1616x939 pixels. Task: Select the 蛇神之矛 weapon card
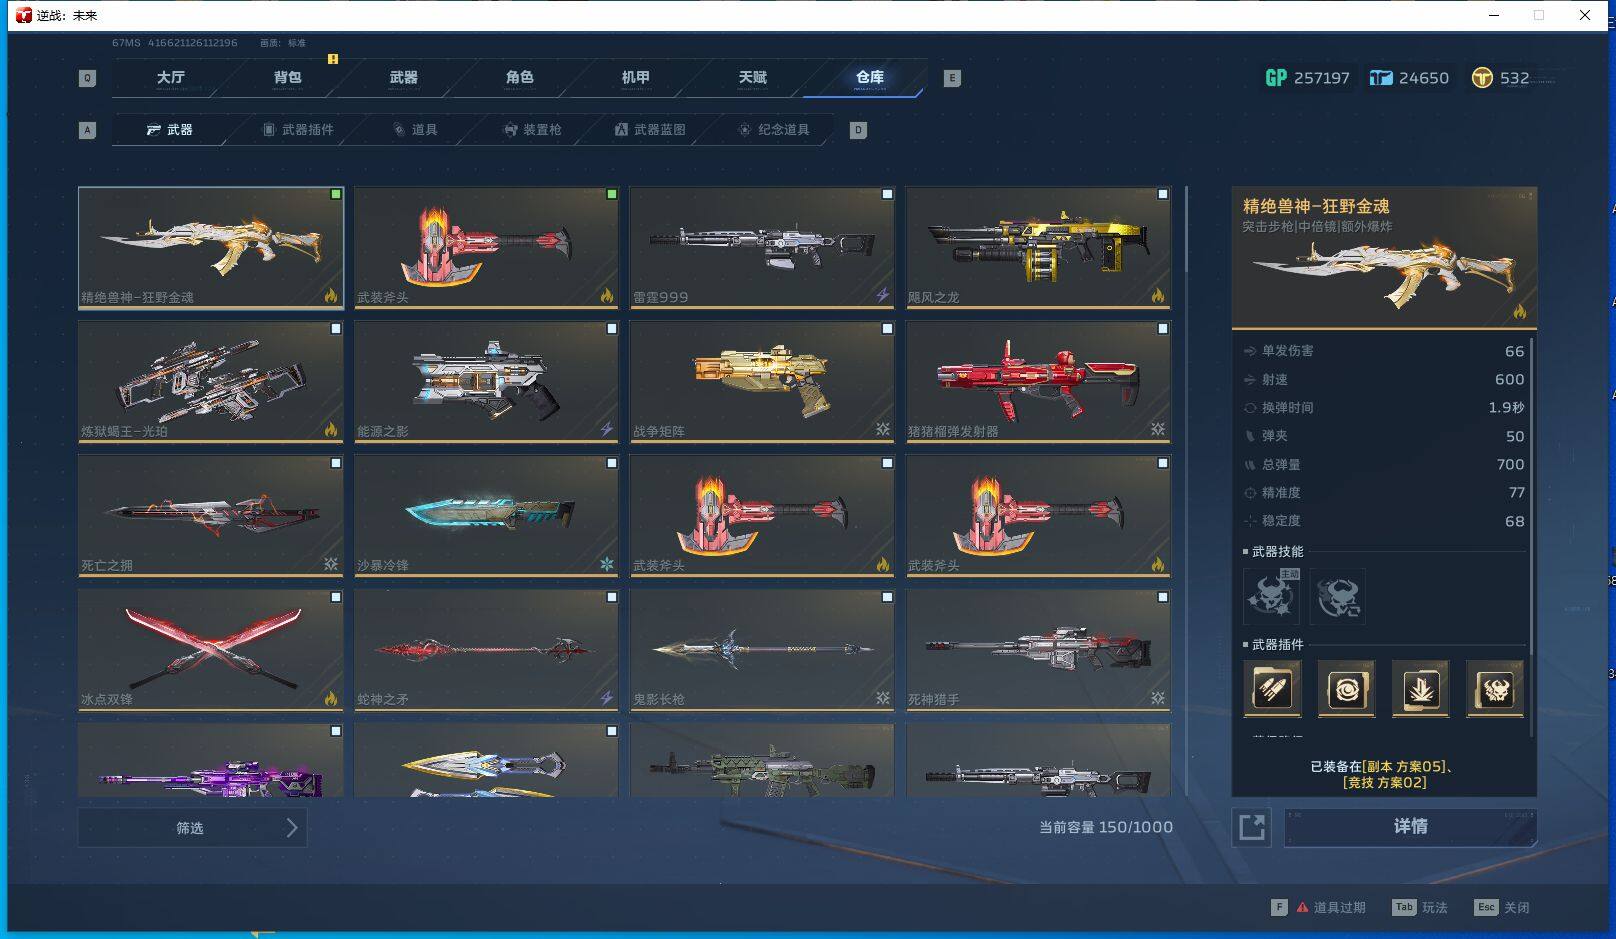coord(486,649)
